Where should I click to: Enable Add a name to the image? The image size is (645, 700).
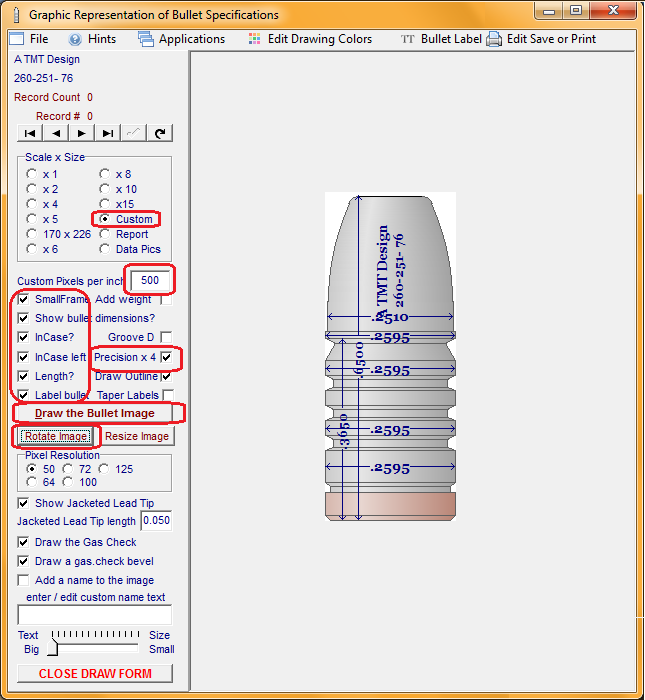(x=23, y=580)
